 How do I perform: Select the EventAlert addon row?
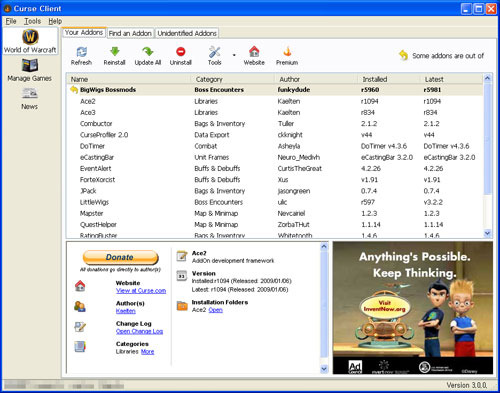(275, 168)
